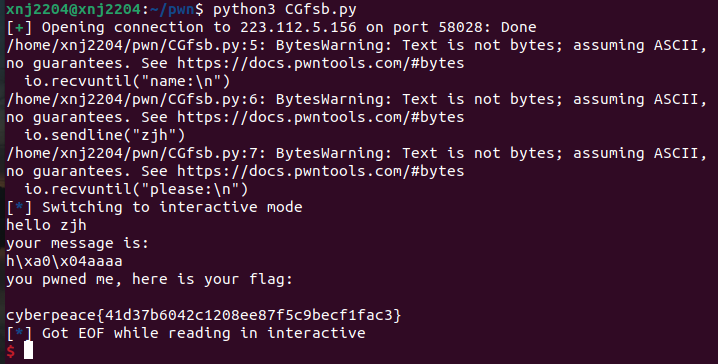Click the docs.pwntools.com link after the CGfsb.py:6 warning
718x364 pixels.
[321, 117]
